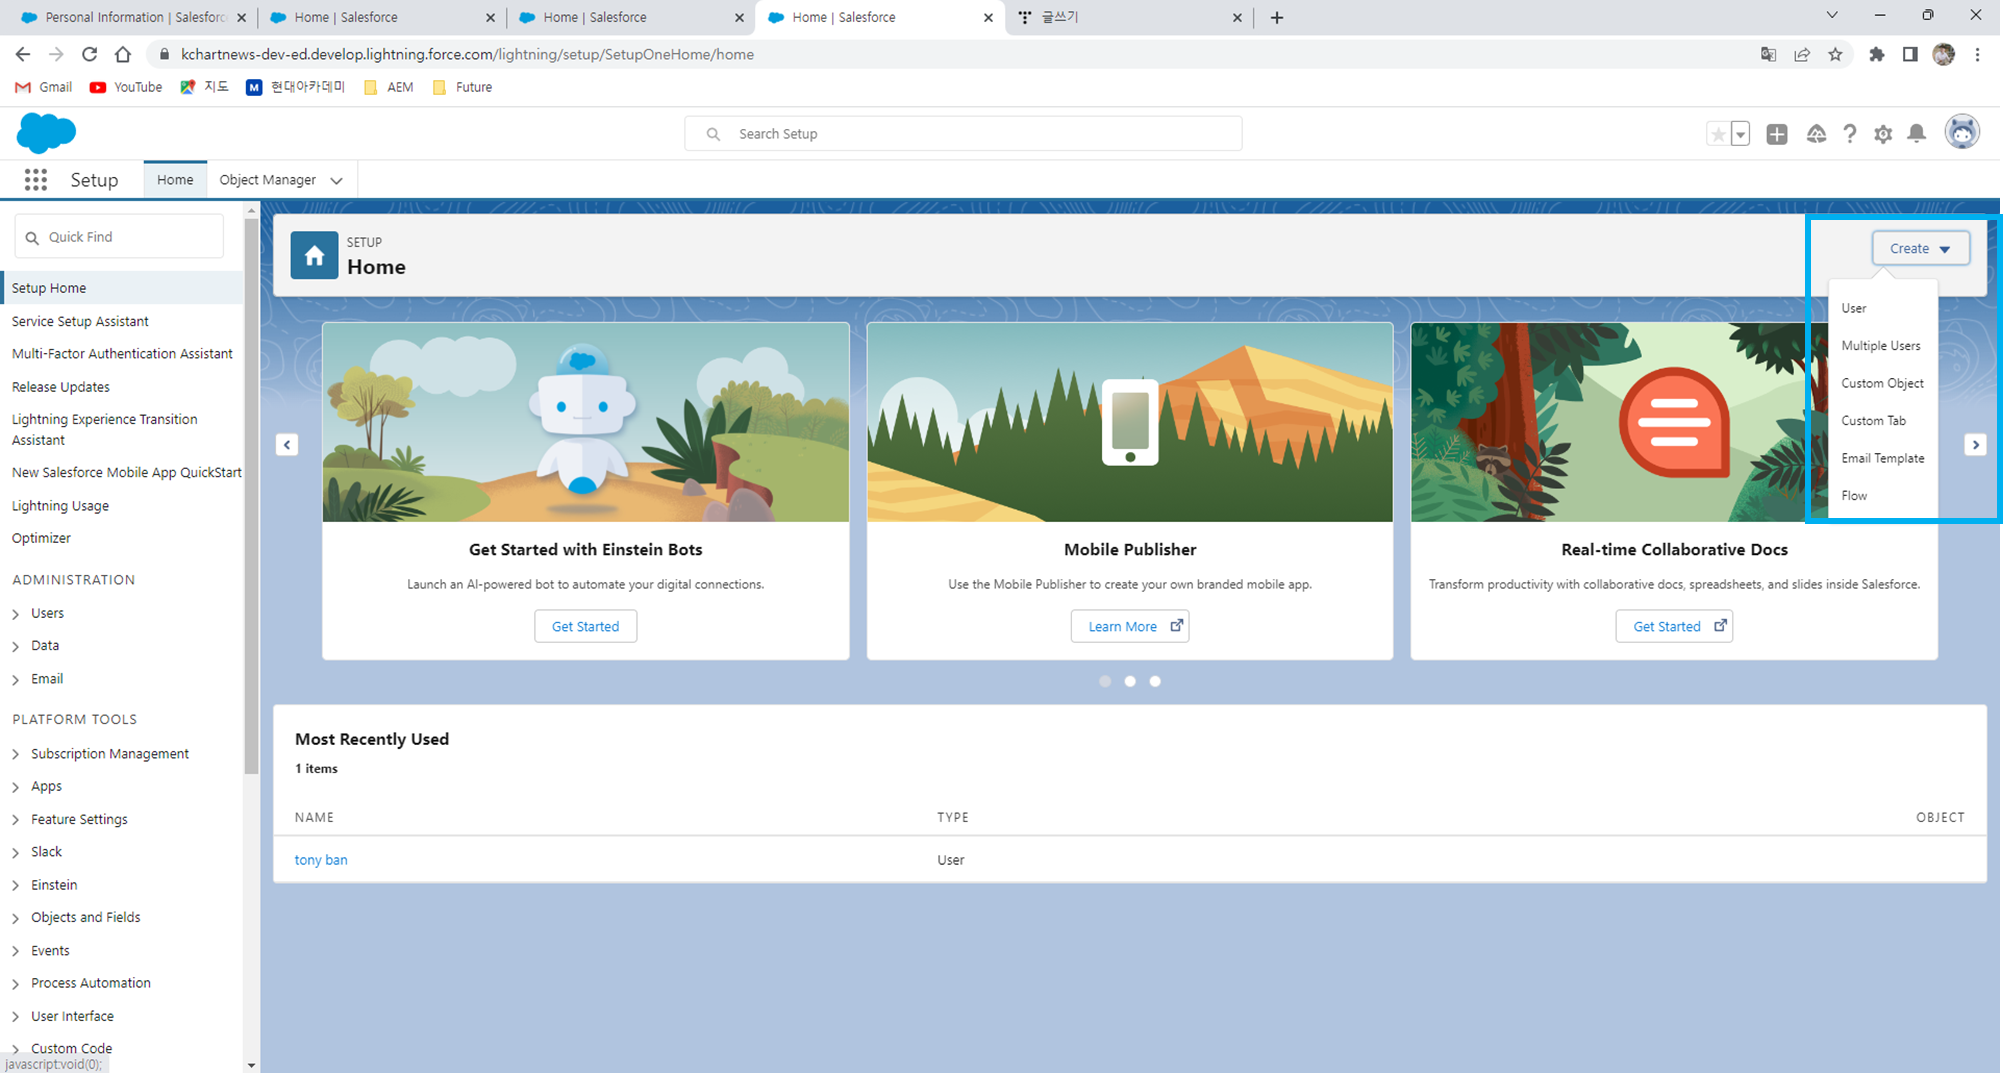Share this page from address bar
Image resolution: width=2003 pixels, height=1073 pixels.
coord(1802,54)
